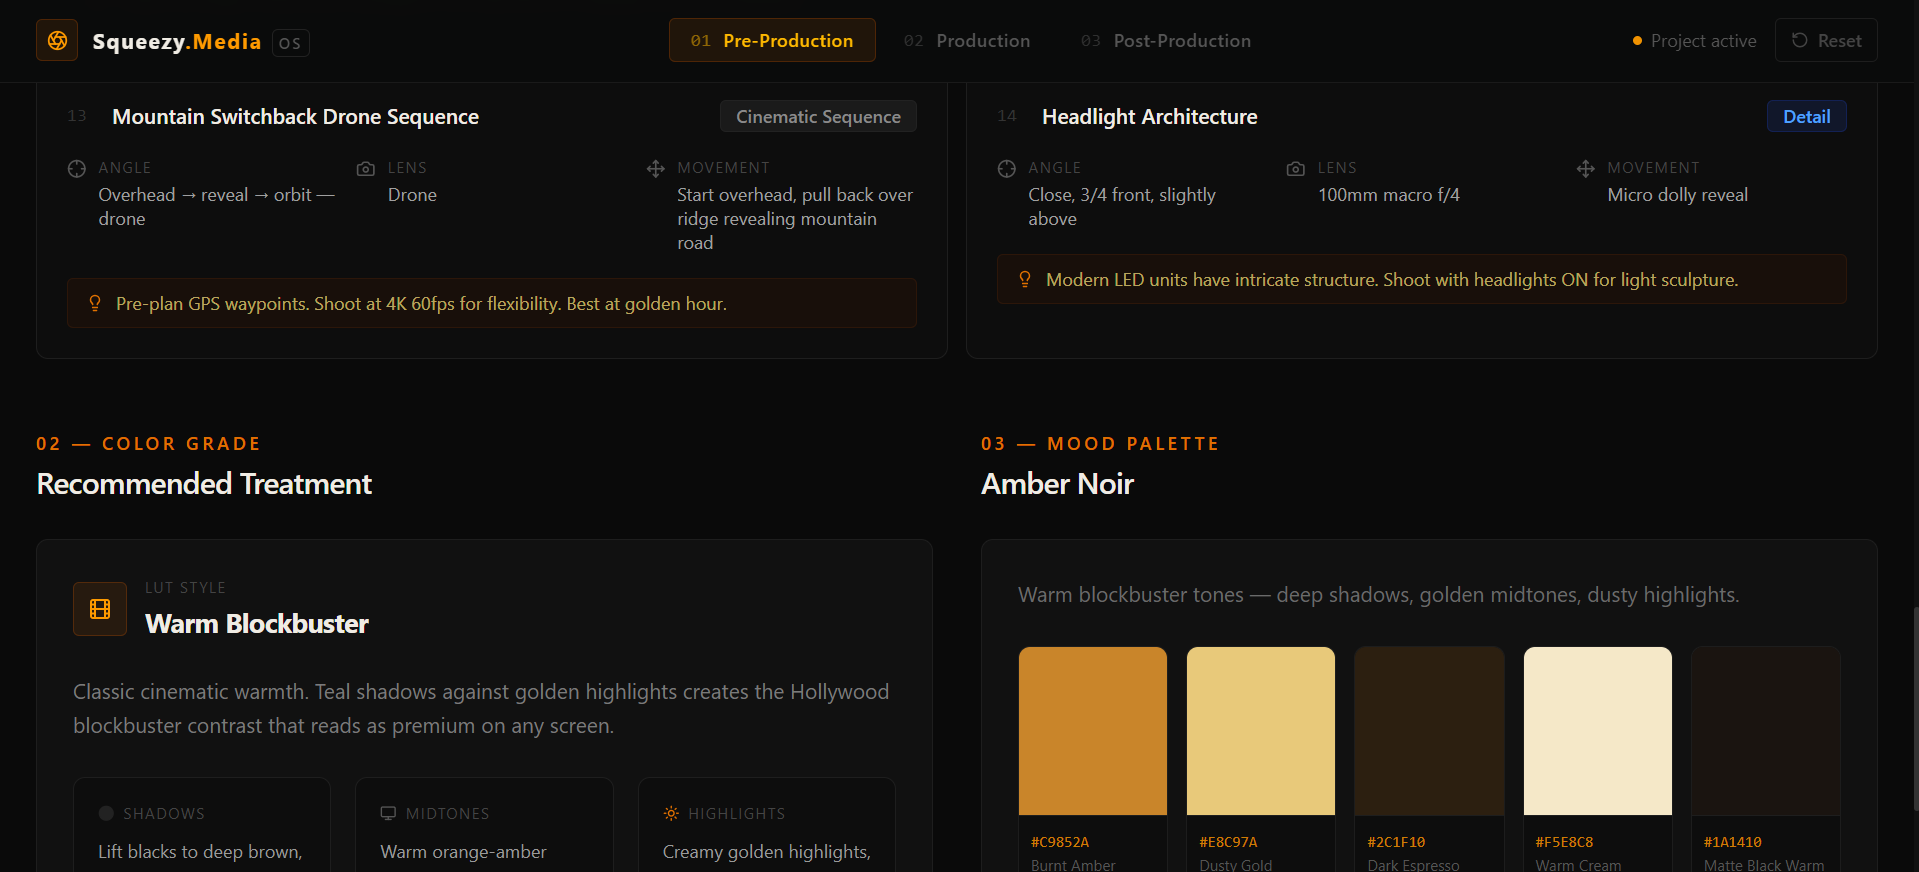Click the Angle crosshair icon in shot 14
The width and height of the screenshot is (1919, 872).
click(1007, 169)
